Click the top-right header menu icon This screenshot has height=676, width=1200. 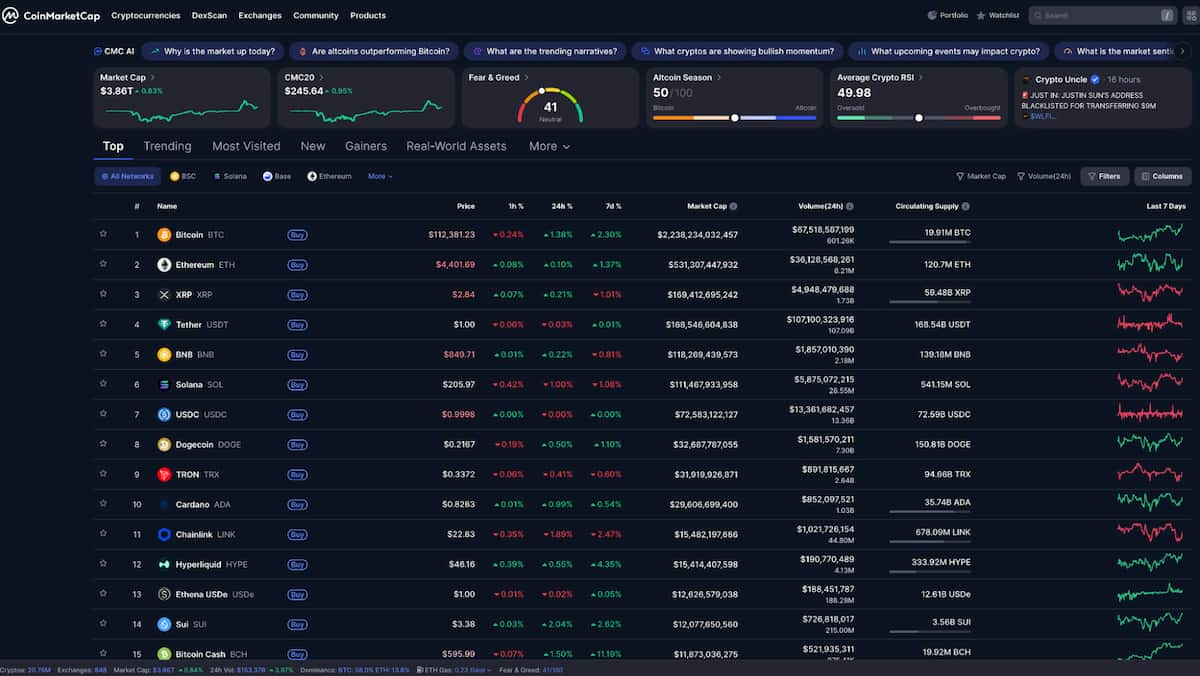pos(1191,15)
